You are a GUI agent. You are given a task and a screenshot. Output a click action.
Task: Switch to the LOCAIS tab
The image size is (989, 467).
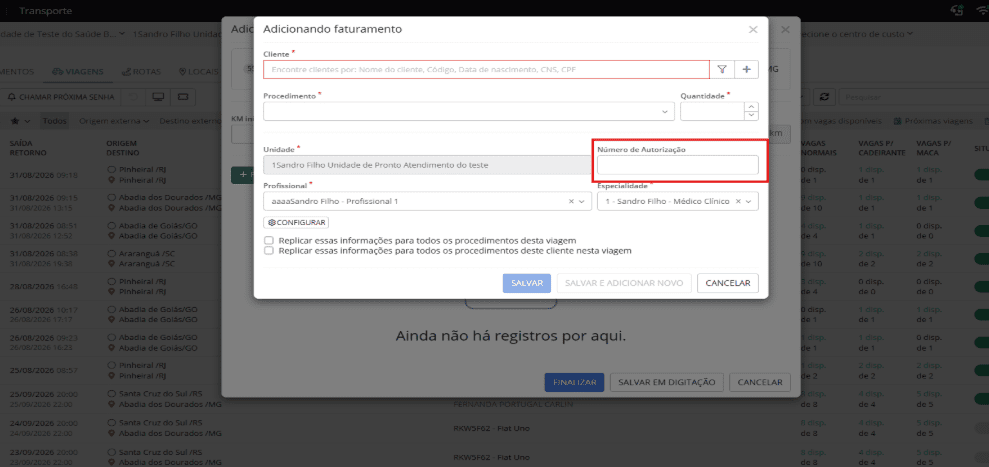pyautogui.click(x=200, y=71)
